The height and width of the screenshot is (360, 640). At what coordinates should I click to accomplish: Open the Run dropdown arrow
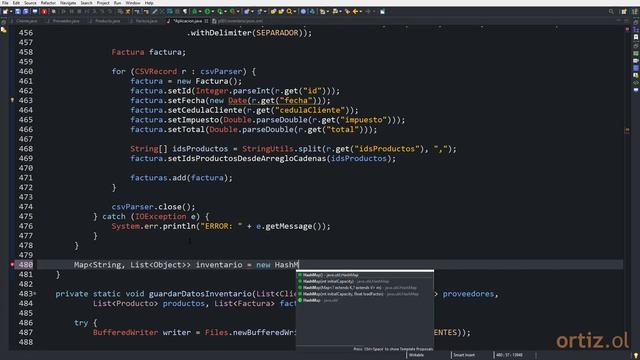(x=213, y=11)
